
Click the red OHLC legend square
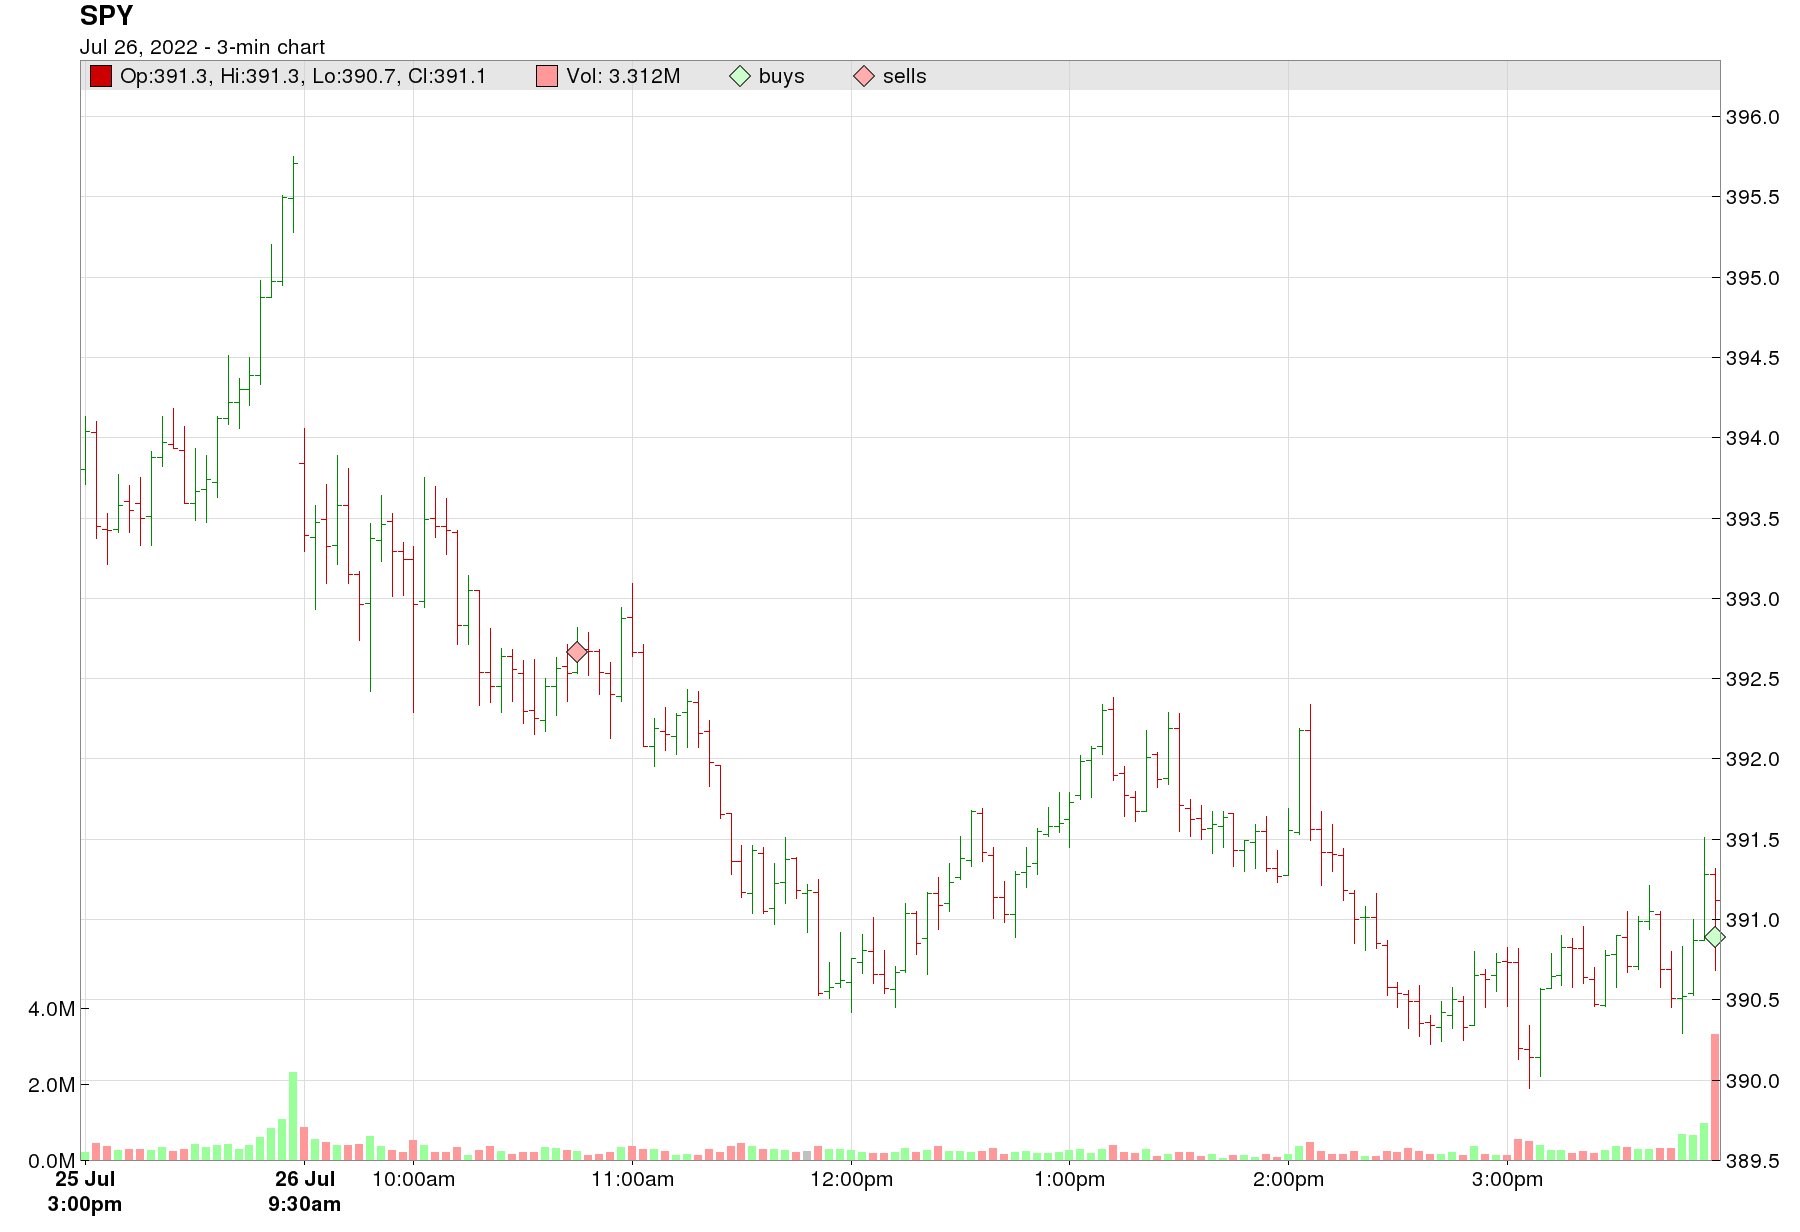tap(101, 76)
